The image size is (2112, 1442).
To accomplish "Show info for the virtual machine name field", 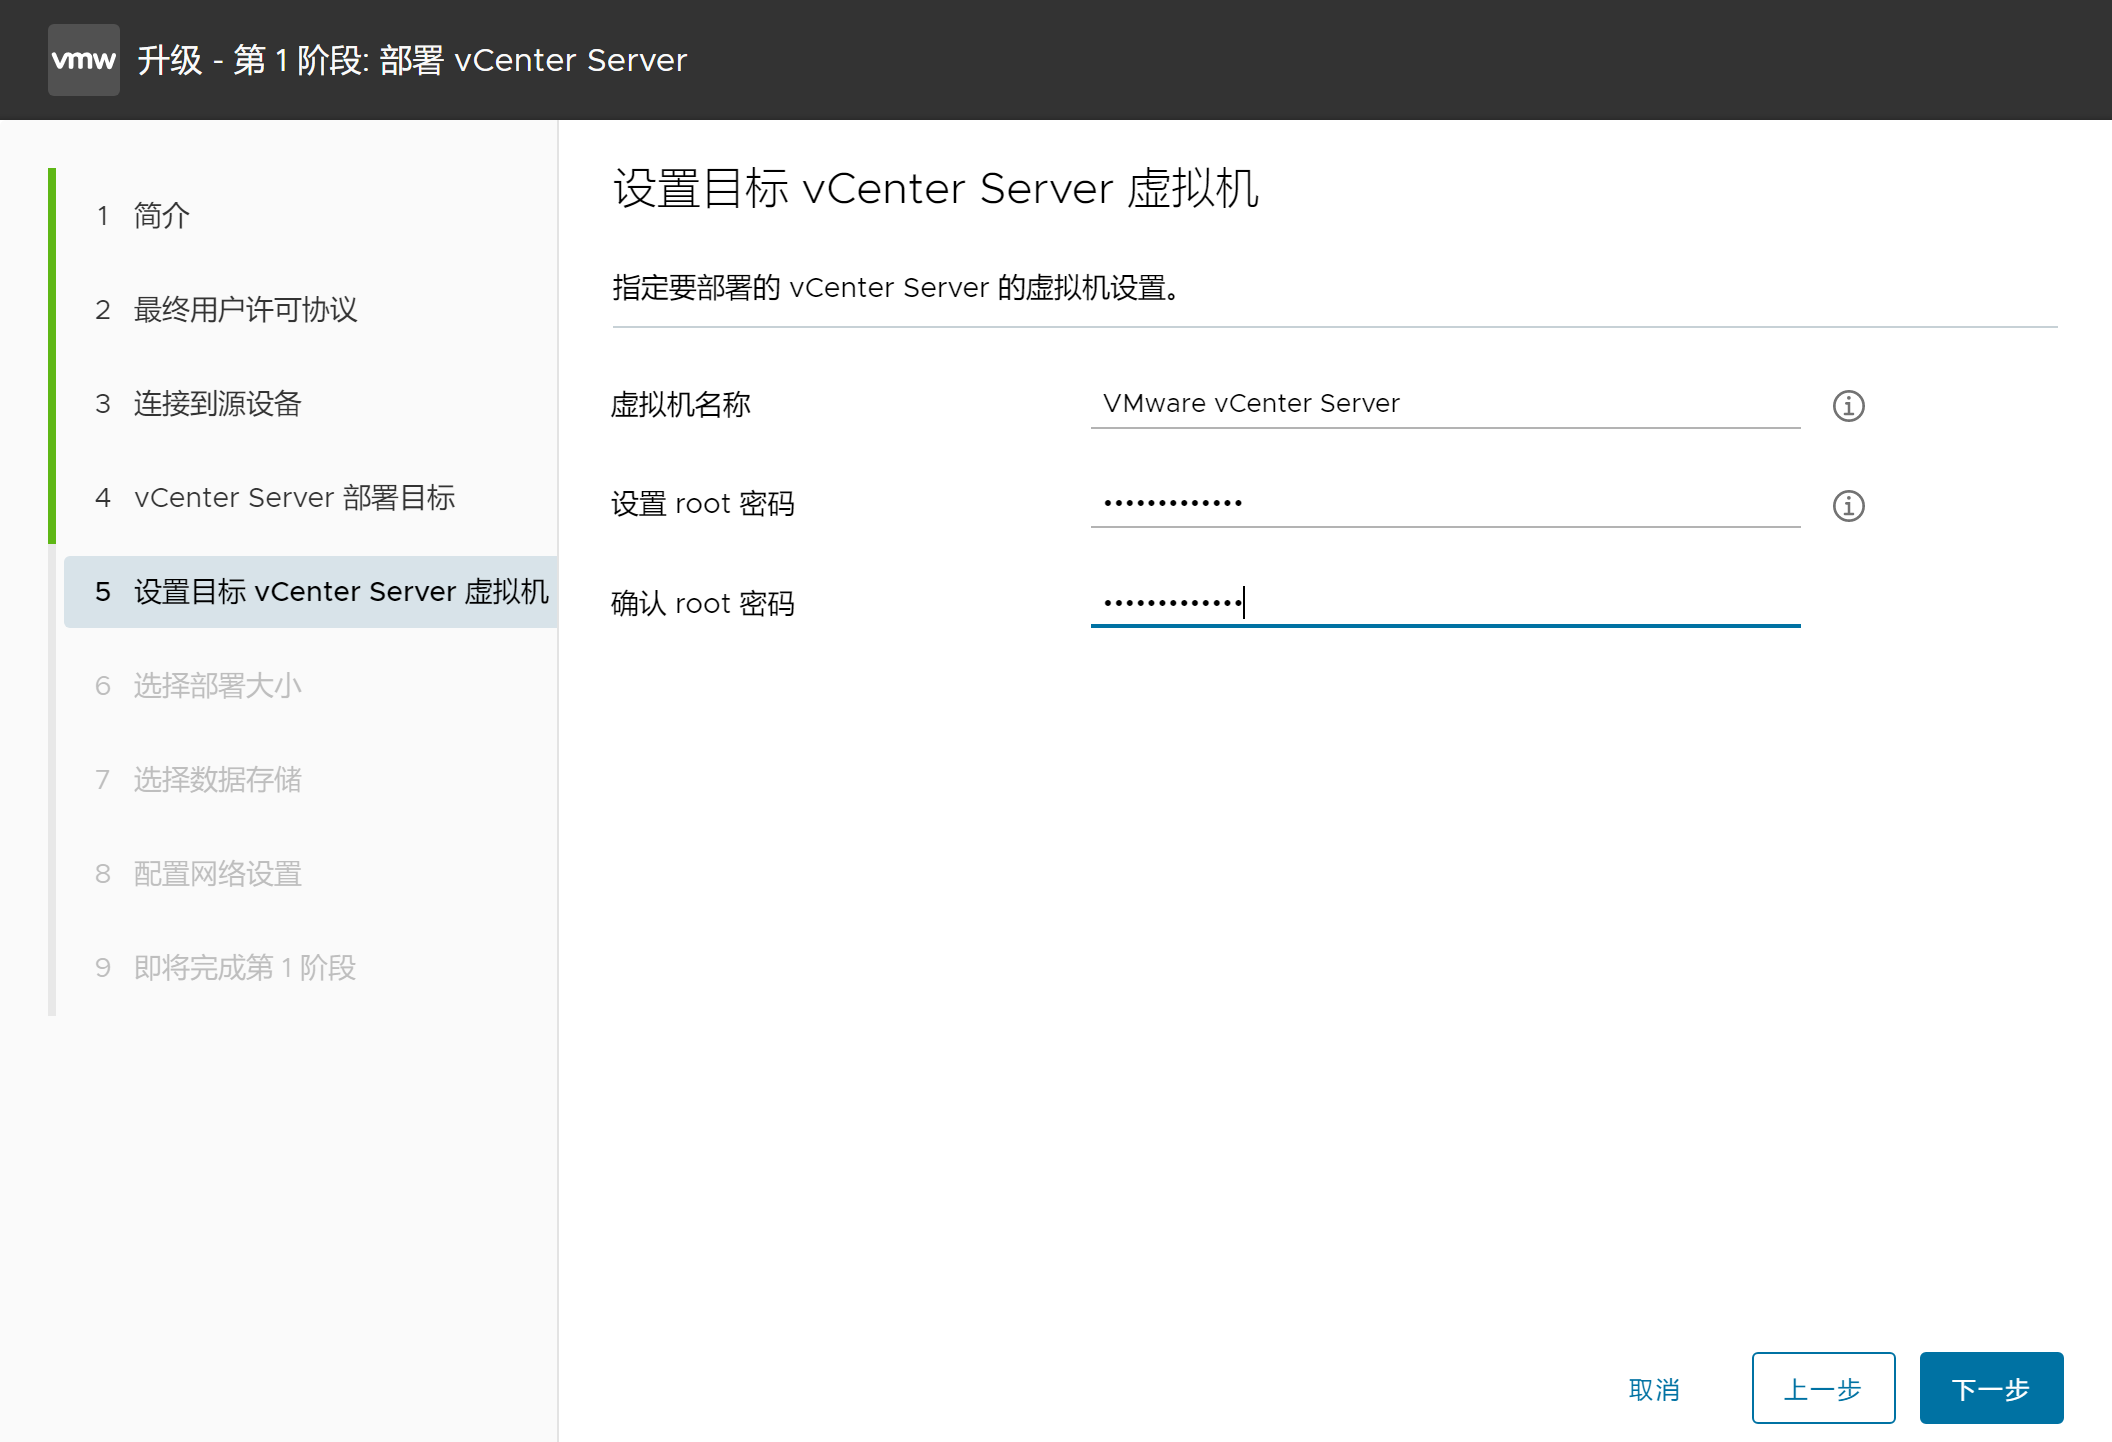I will (x=1848, y=405).
